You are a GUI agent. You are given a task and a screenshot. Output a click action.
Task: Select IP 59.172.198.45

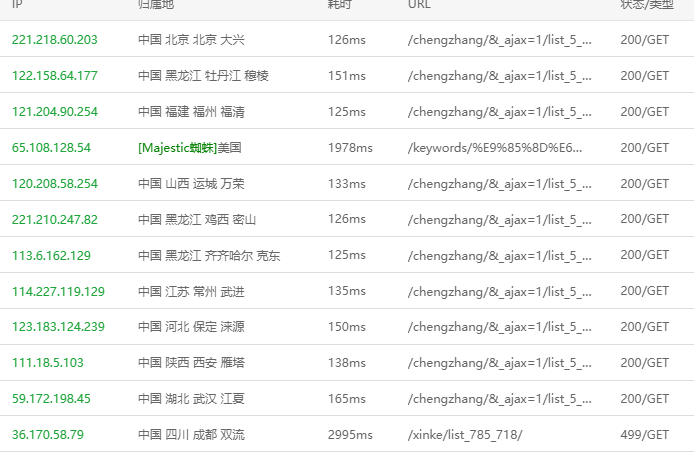coord(51,398)
